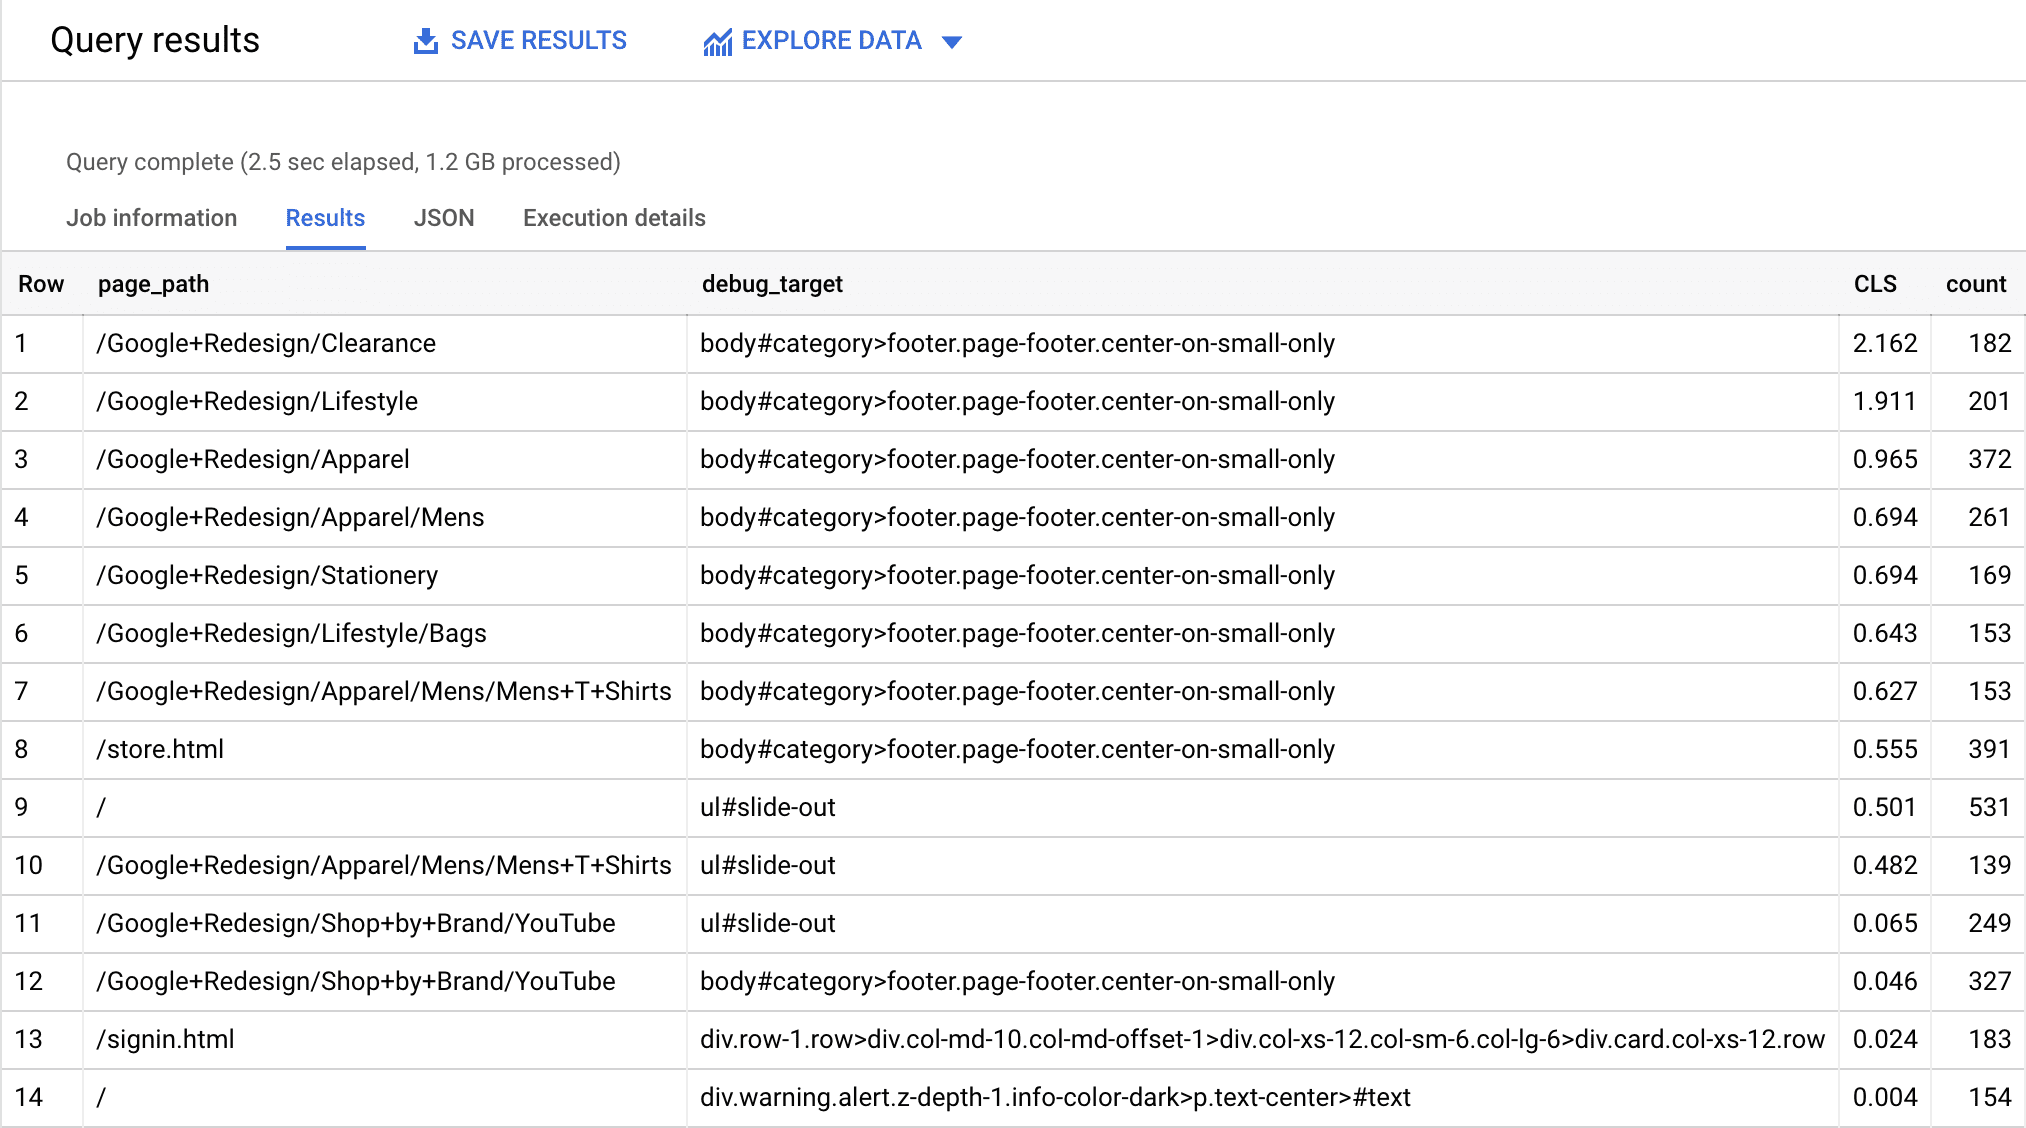The height and width of the screenshot is (1128, 2026).
Task: Open Execution details tab
Action: (x=615, y=217)
